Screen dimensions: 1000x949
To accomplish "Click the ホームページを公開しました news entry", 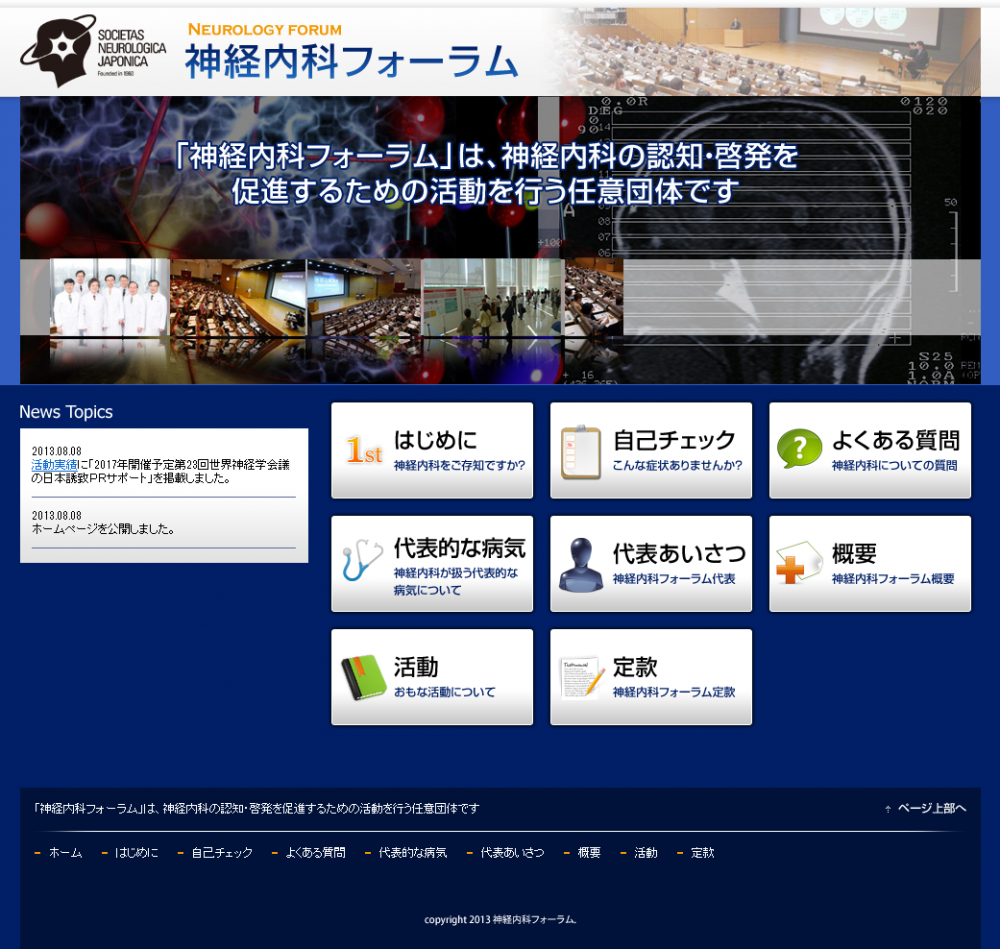I will tap(103, 529).
